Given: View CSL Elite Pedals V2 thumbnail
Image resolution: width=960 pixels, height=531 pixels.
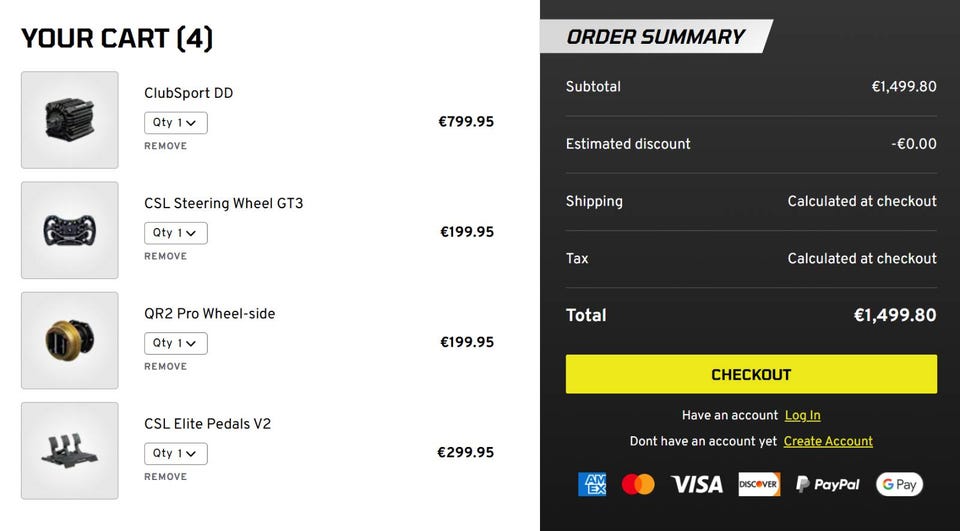Looking at the screenshot, I should [x=70, y=450].
